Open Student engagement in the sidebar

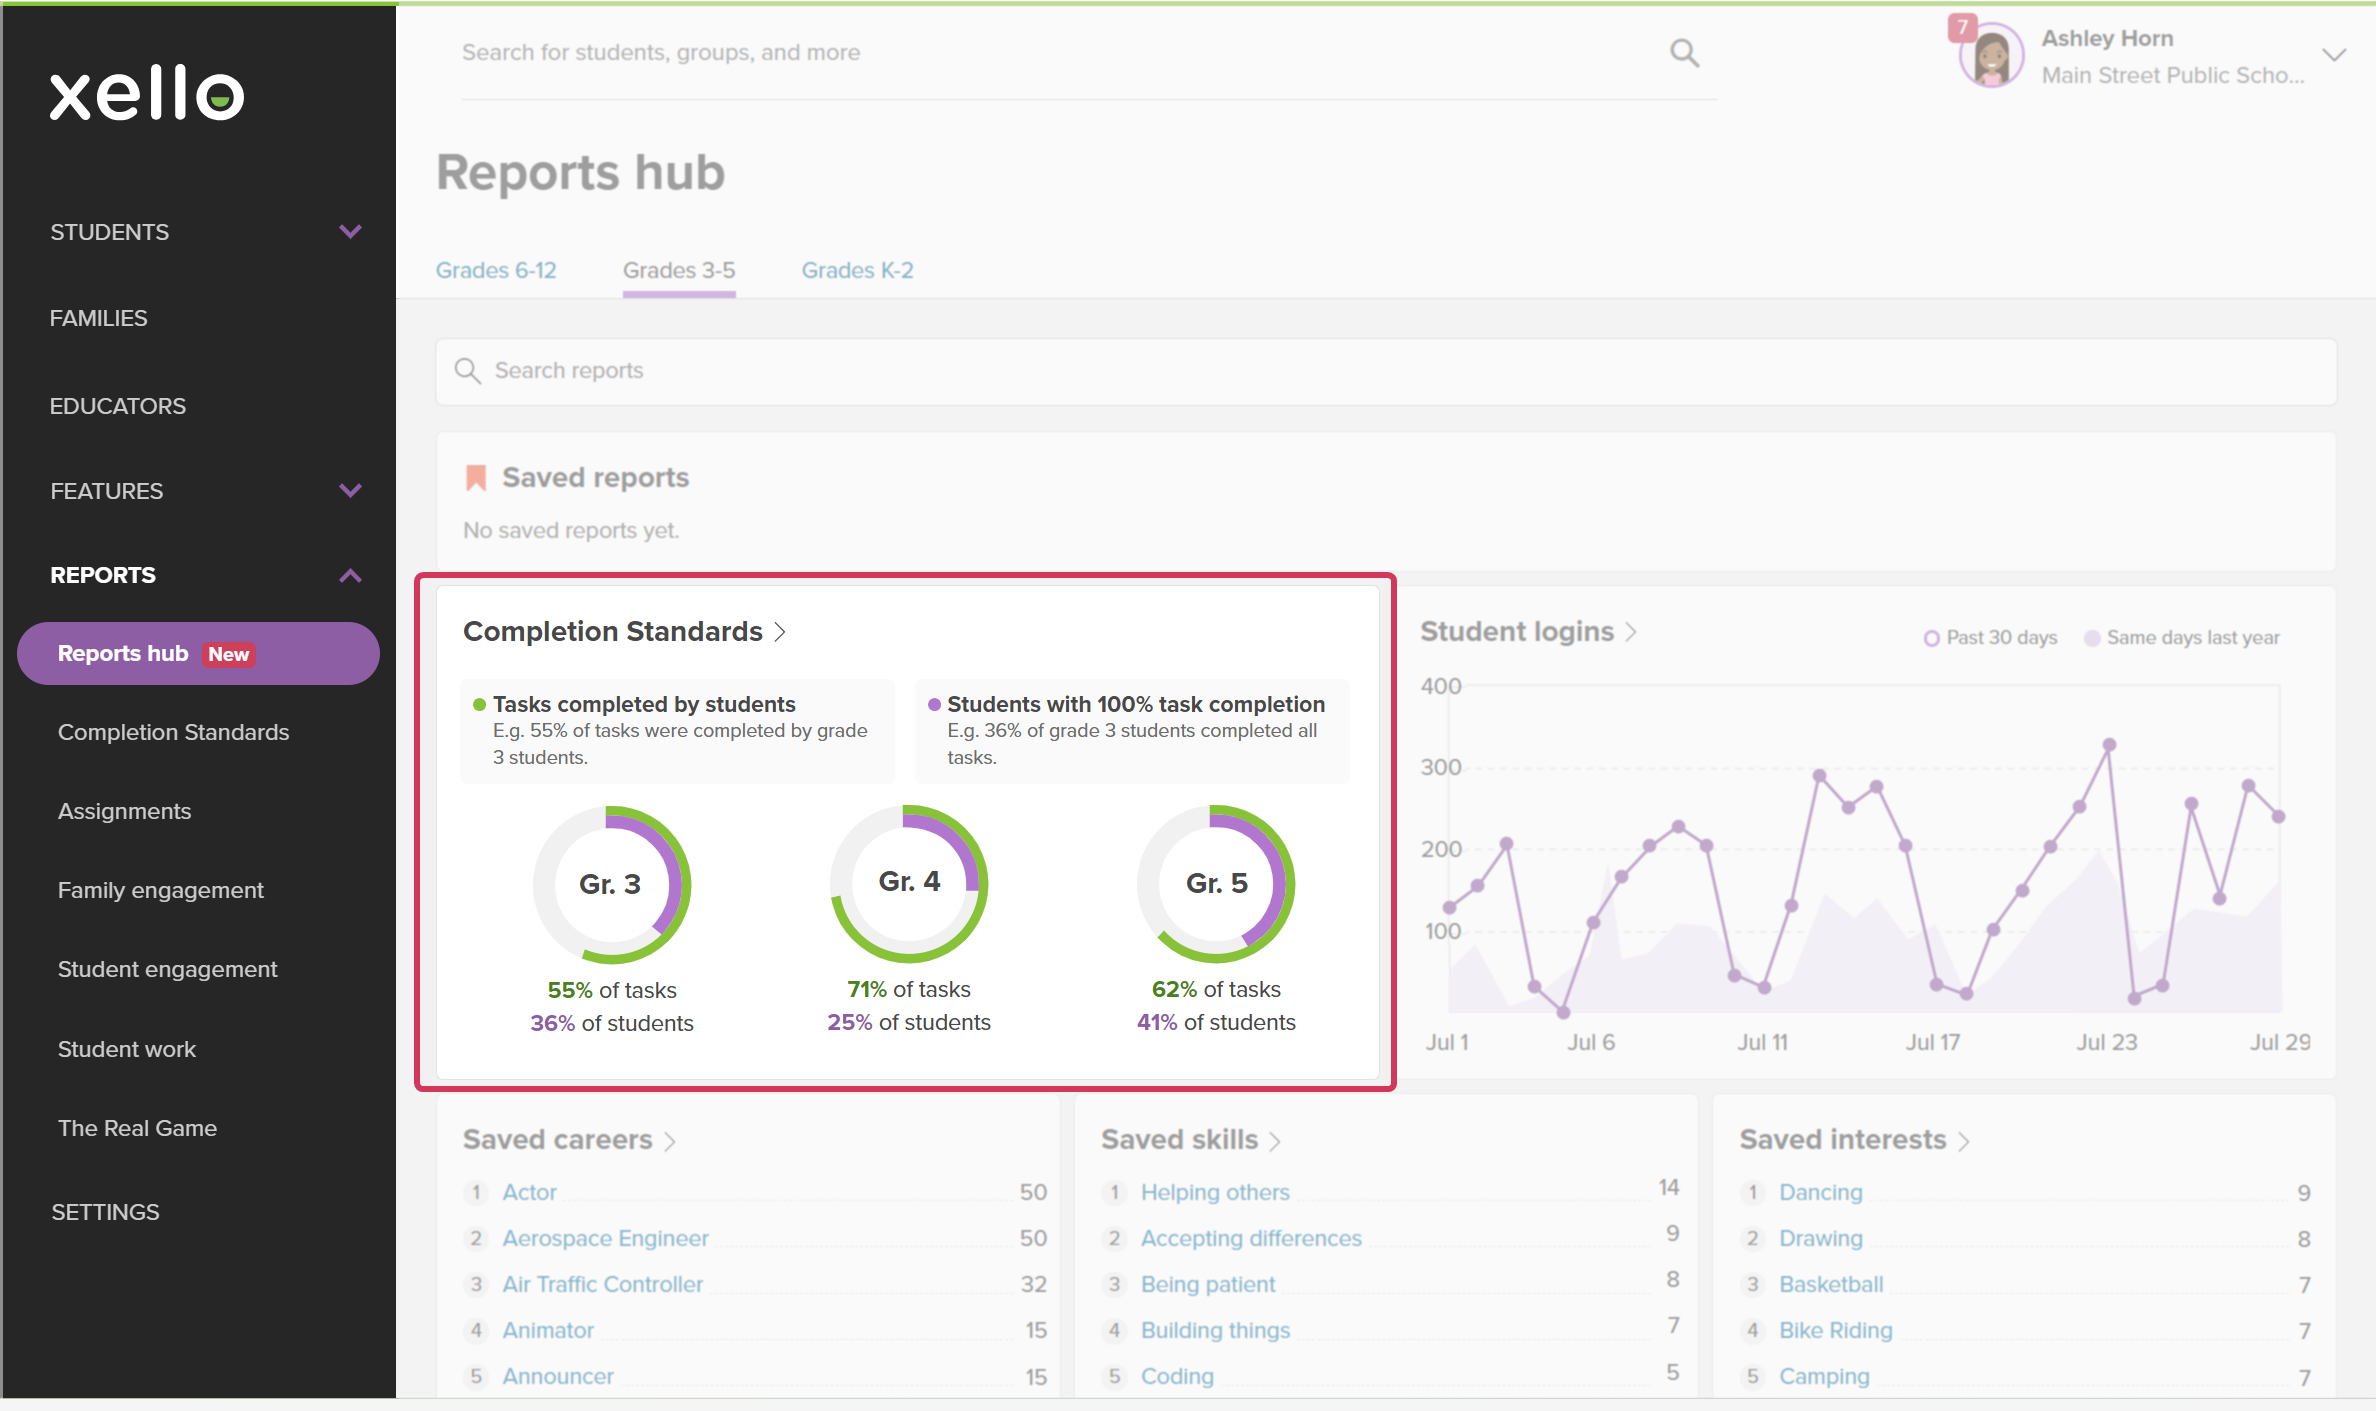click(168, 969)
